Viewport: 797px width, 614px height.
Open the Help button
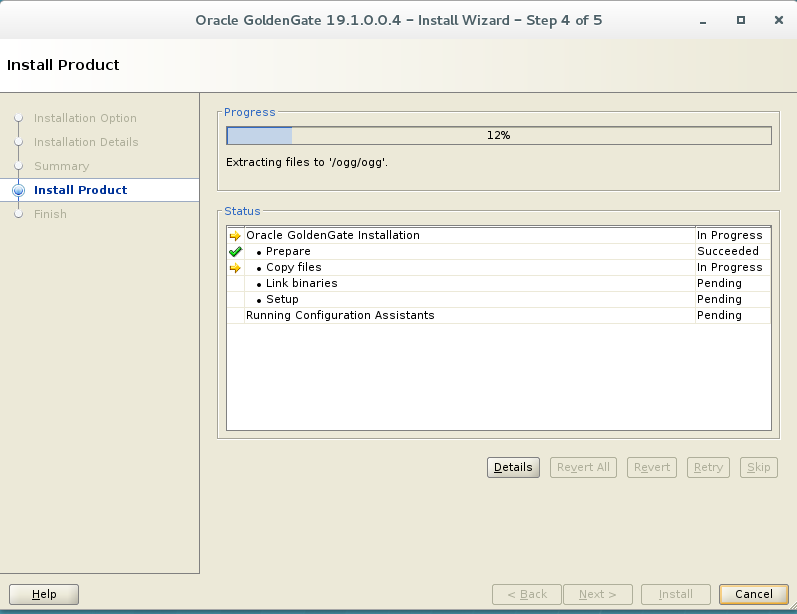tap(44, 594)
